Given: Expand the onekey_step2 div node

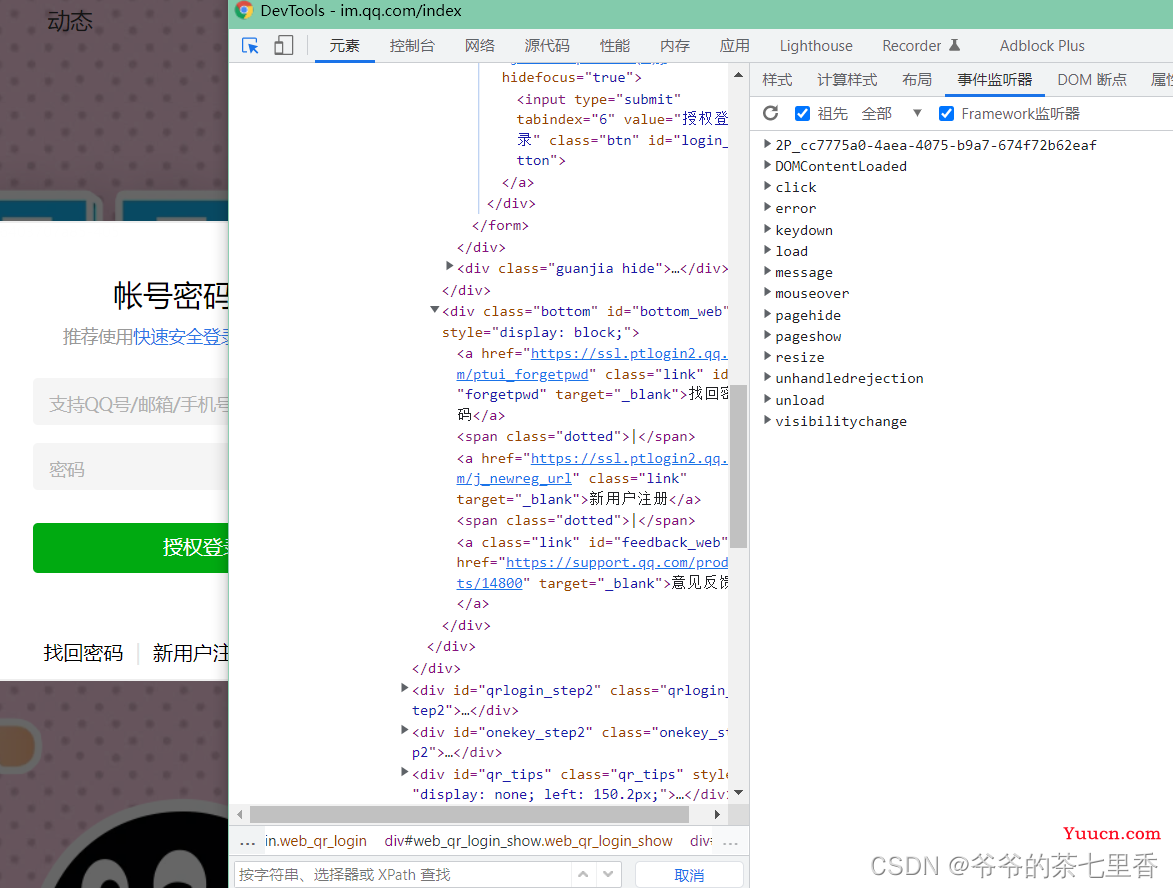Looking at the screenshot, I should [404, 730].
